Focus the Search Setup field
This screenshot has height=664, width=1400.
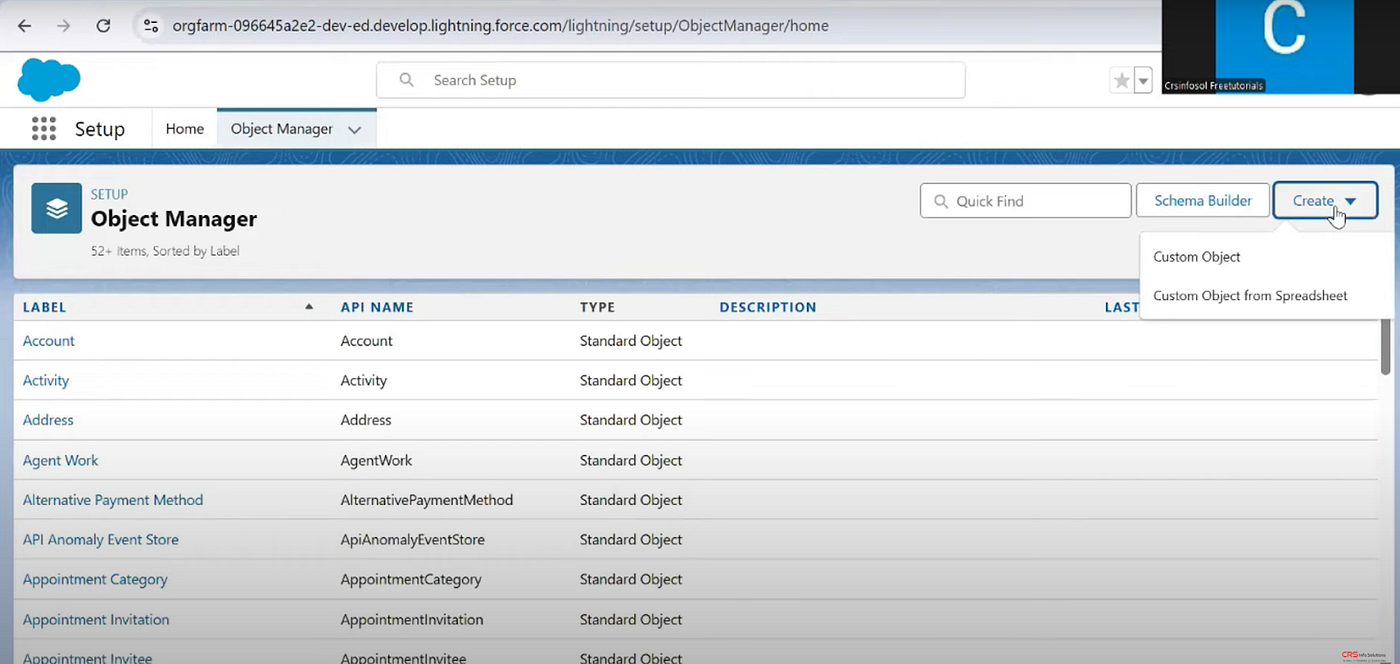coord(671,80)
